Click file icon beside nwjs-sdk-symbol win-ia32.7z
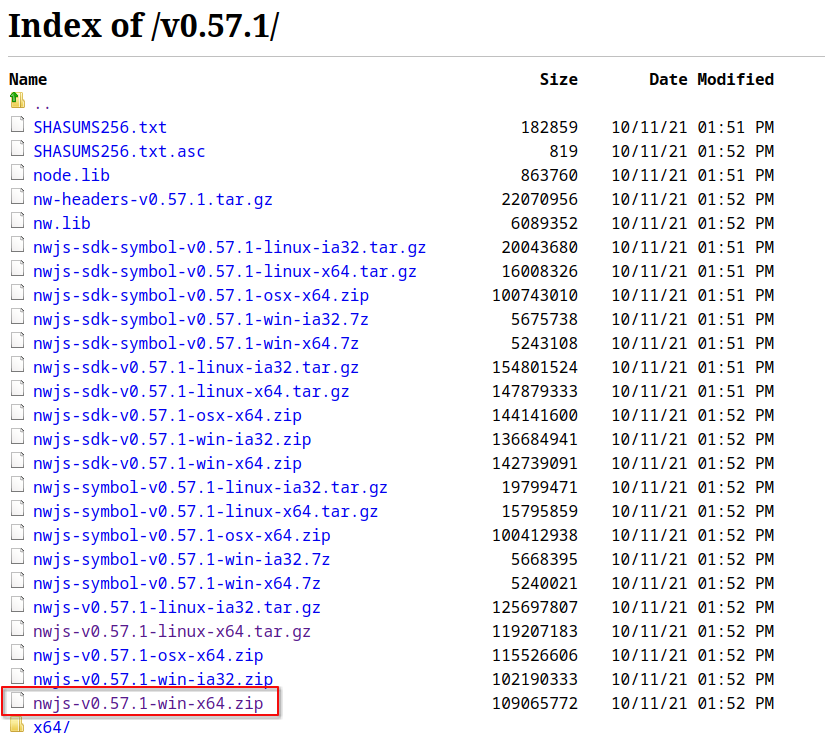825x756 pixels. click(17, 316)
